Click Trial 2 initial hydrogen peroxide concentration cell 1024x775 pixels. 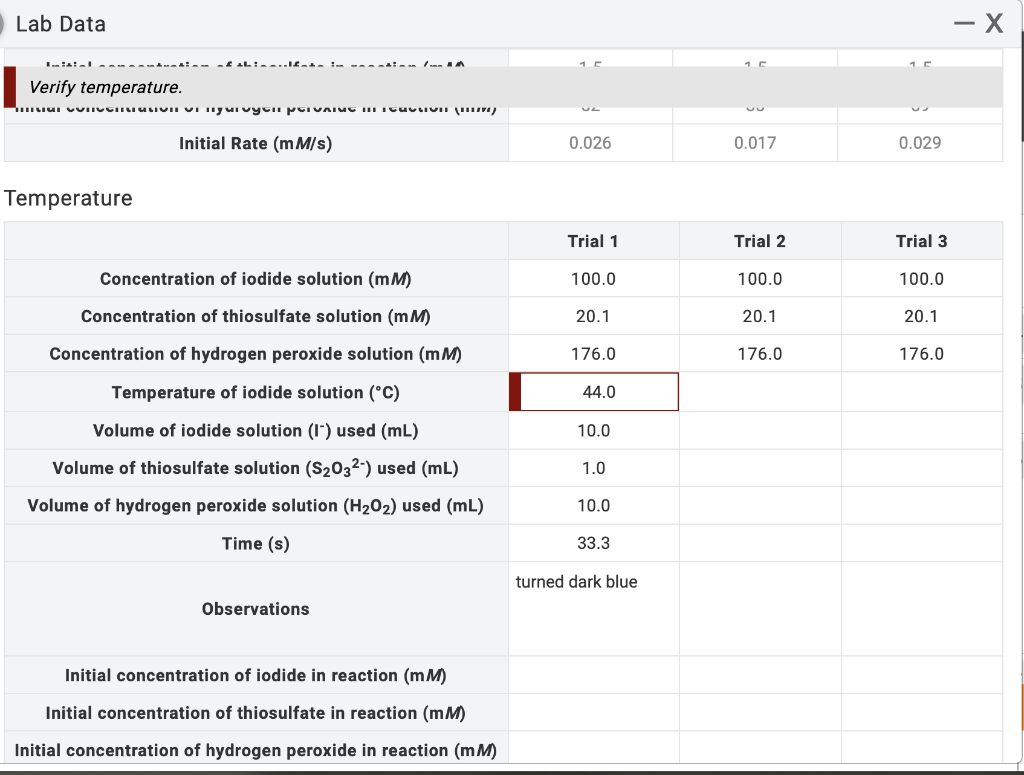[760, 748]
